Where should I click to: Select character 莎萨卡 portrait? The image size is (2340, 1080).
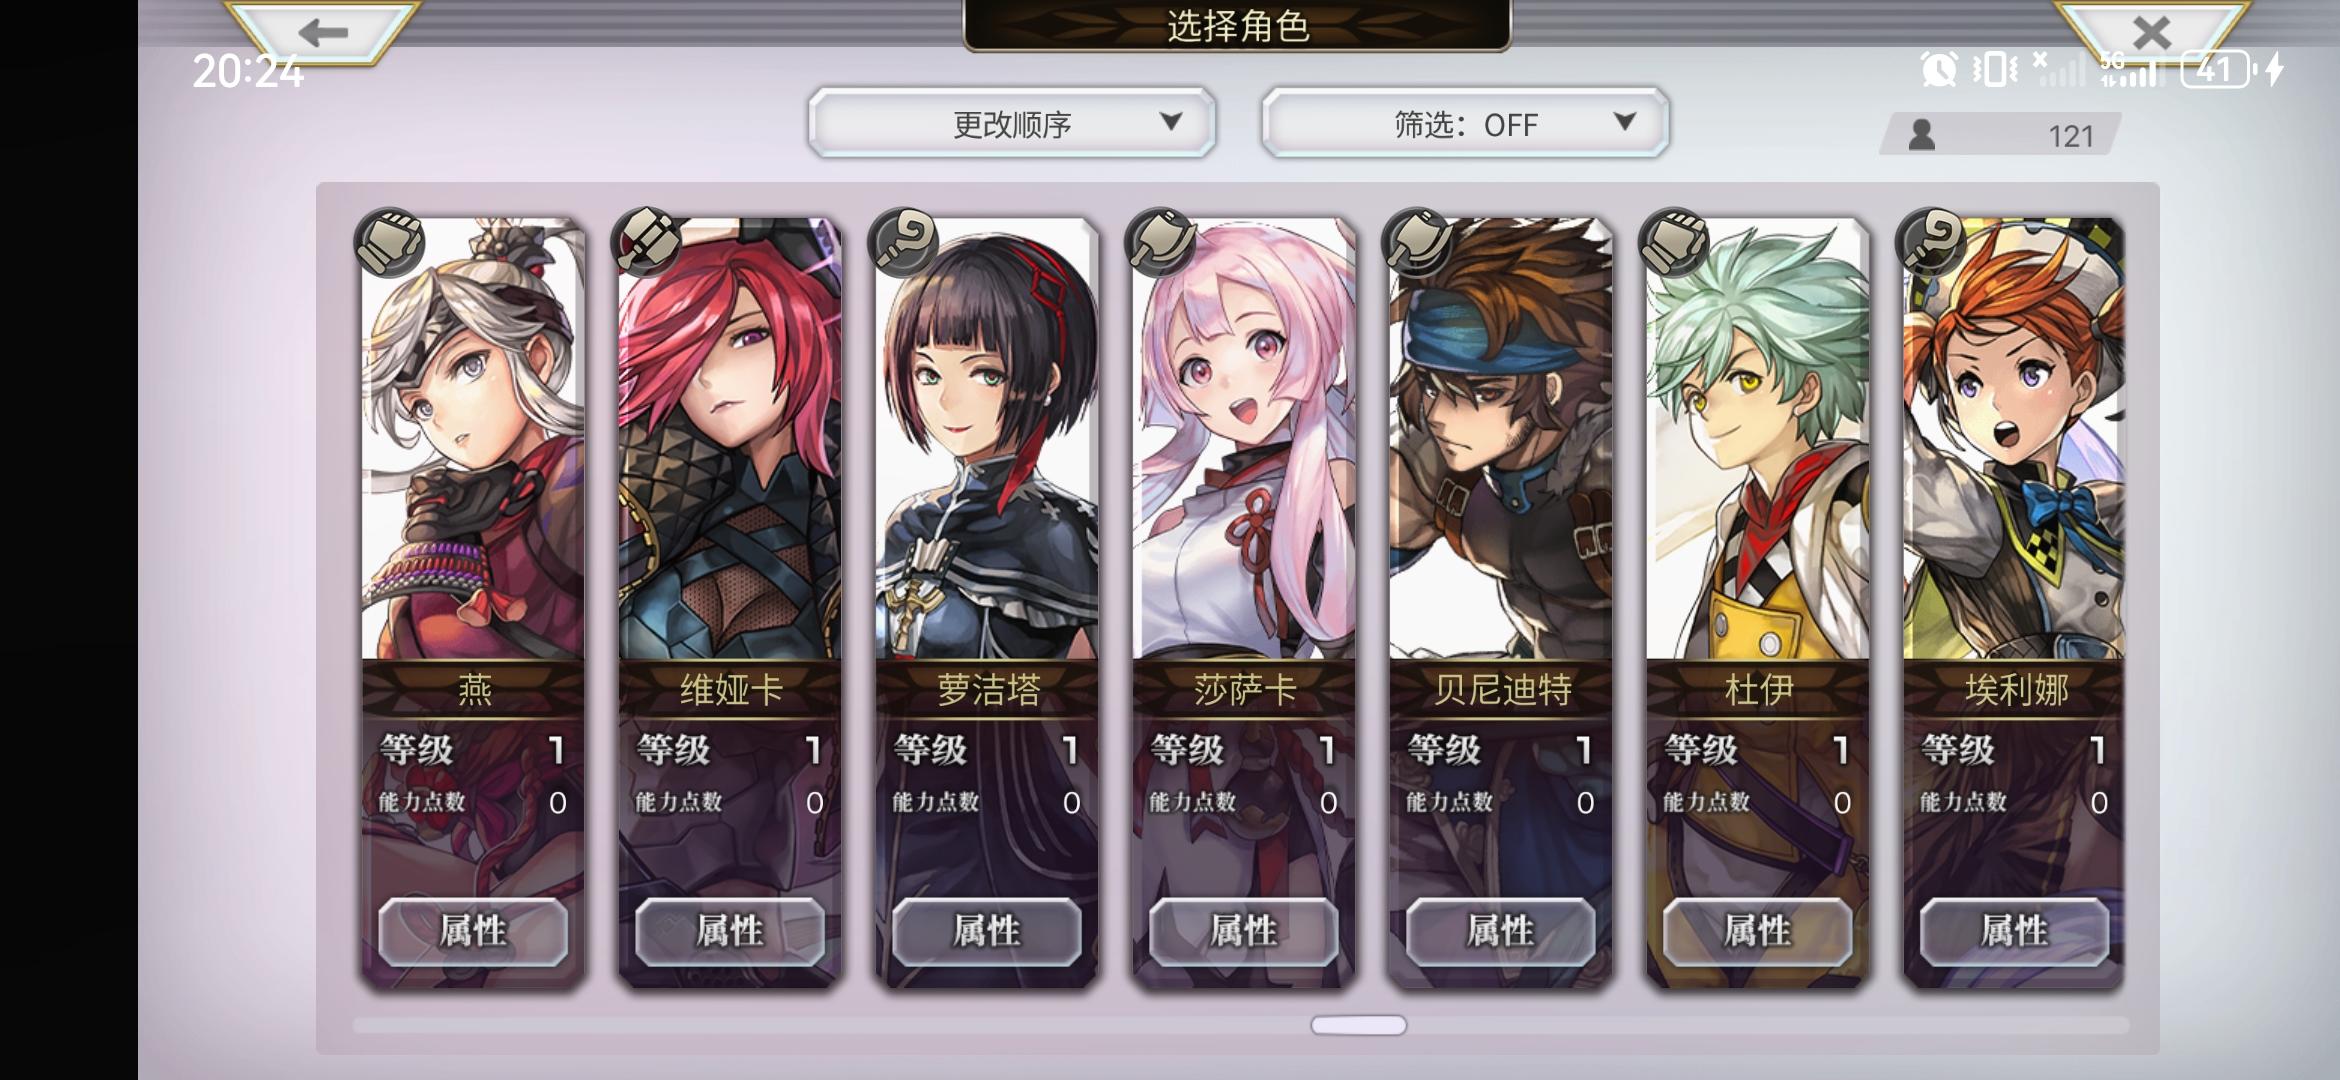pos(1244,440)
